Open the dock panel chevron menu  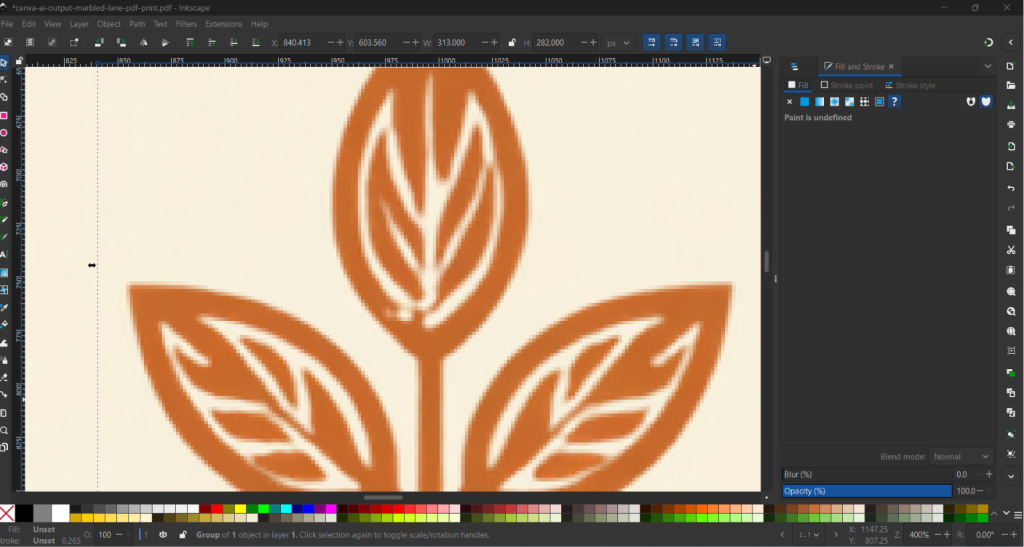987,67
